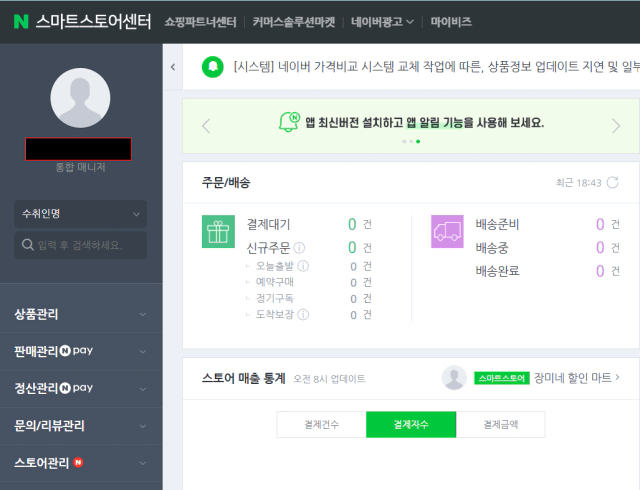The height and width of the screenshot is (490, 640).
Task: Select the first carousel dot
Action: (x=404, y=141)
